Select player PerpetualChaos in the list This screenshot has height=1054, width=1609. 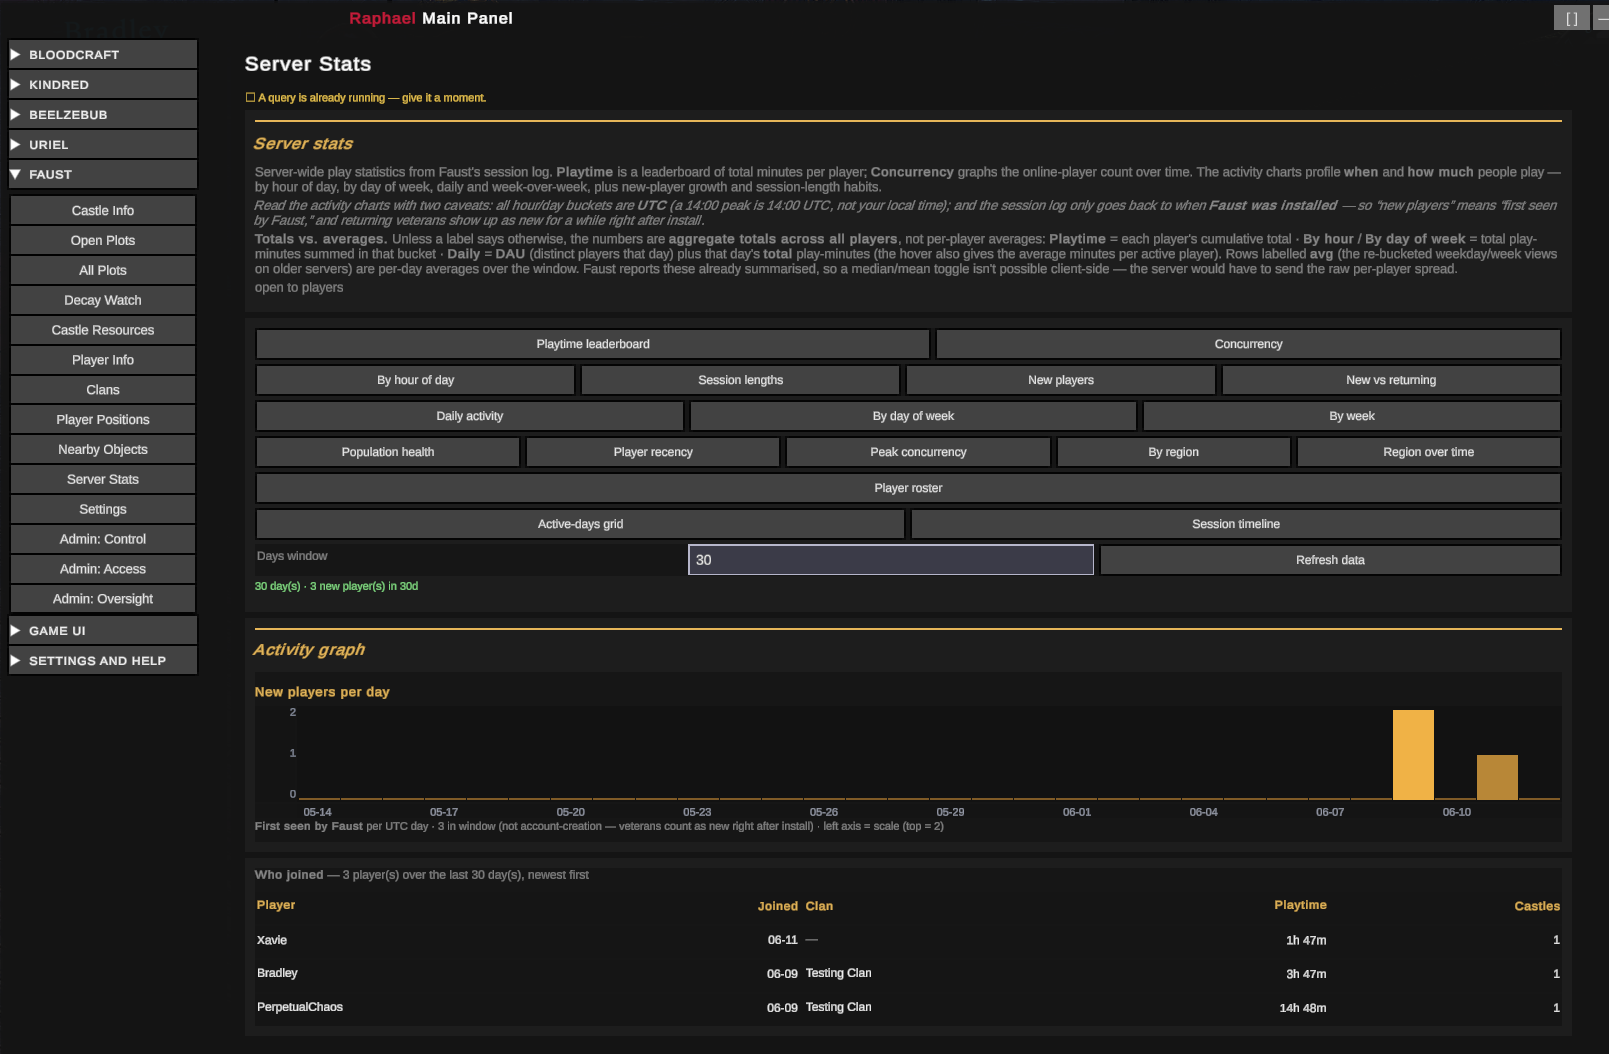(x=300, y=1007)
